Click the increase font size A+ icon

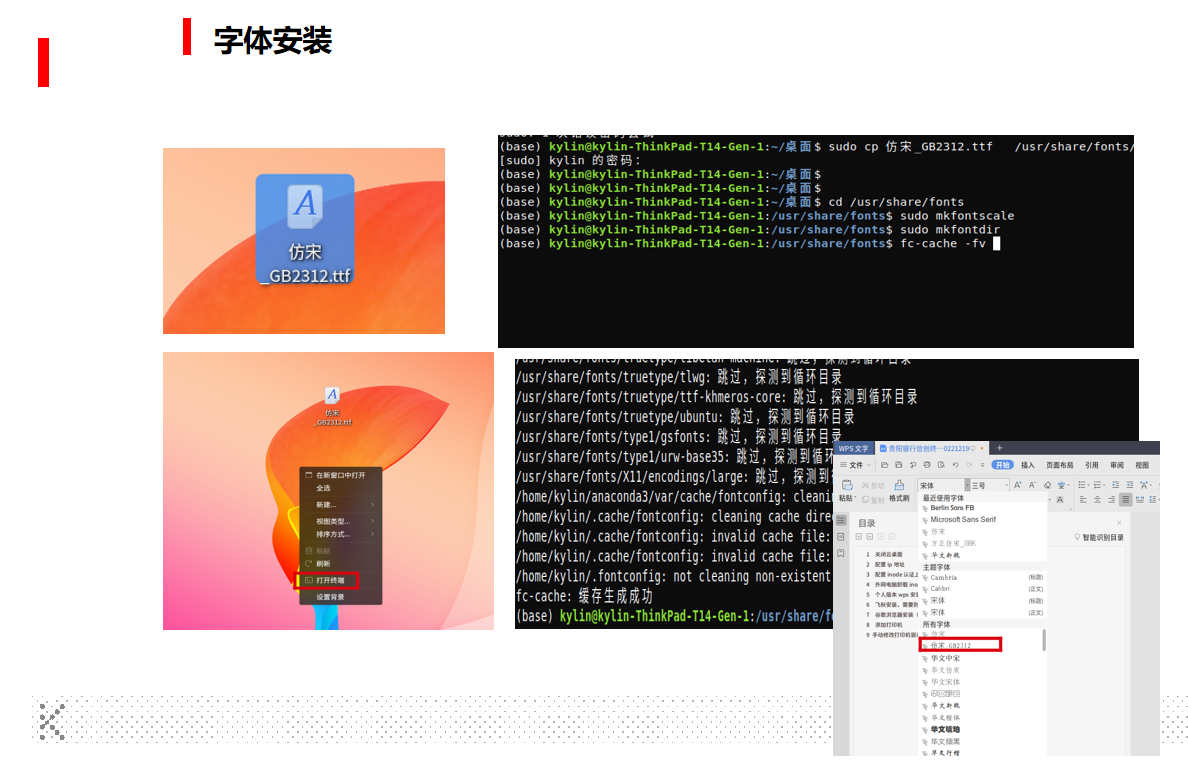(1018, 485)
